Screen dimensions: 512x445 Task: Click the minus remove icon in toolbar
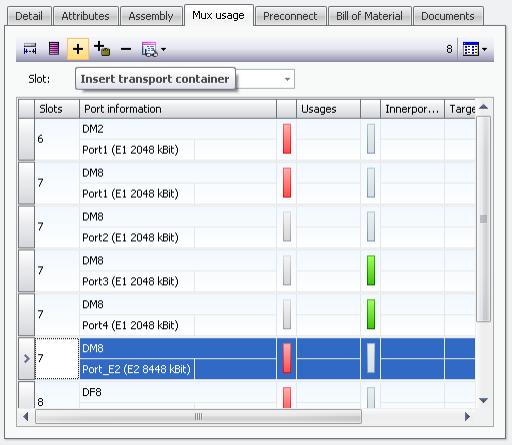(x=126, y=49)
